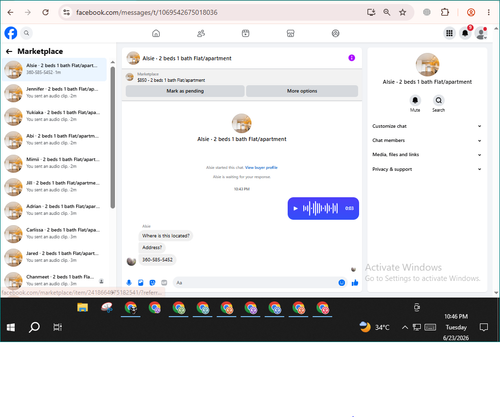Open Chrome three-dot menu
Screen dimensions: 500x417
tap(489, 12)
